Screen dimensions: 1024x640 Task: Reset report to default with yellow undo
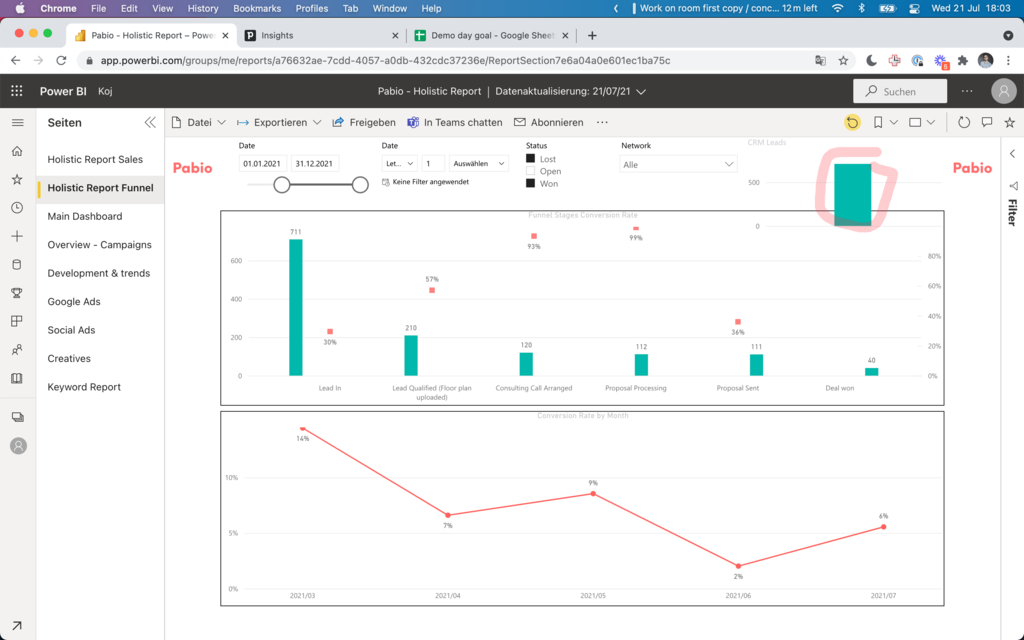point(852,122)
